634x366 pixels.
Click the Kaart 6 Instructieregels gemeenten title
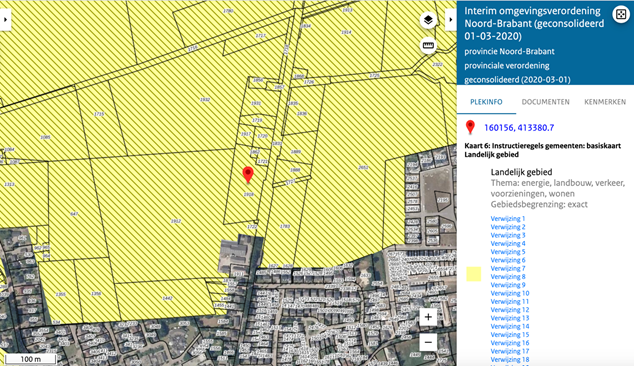tap(543, 150)
